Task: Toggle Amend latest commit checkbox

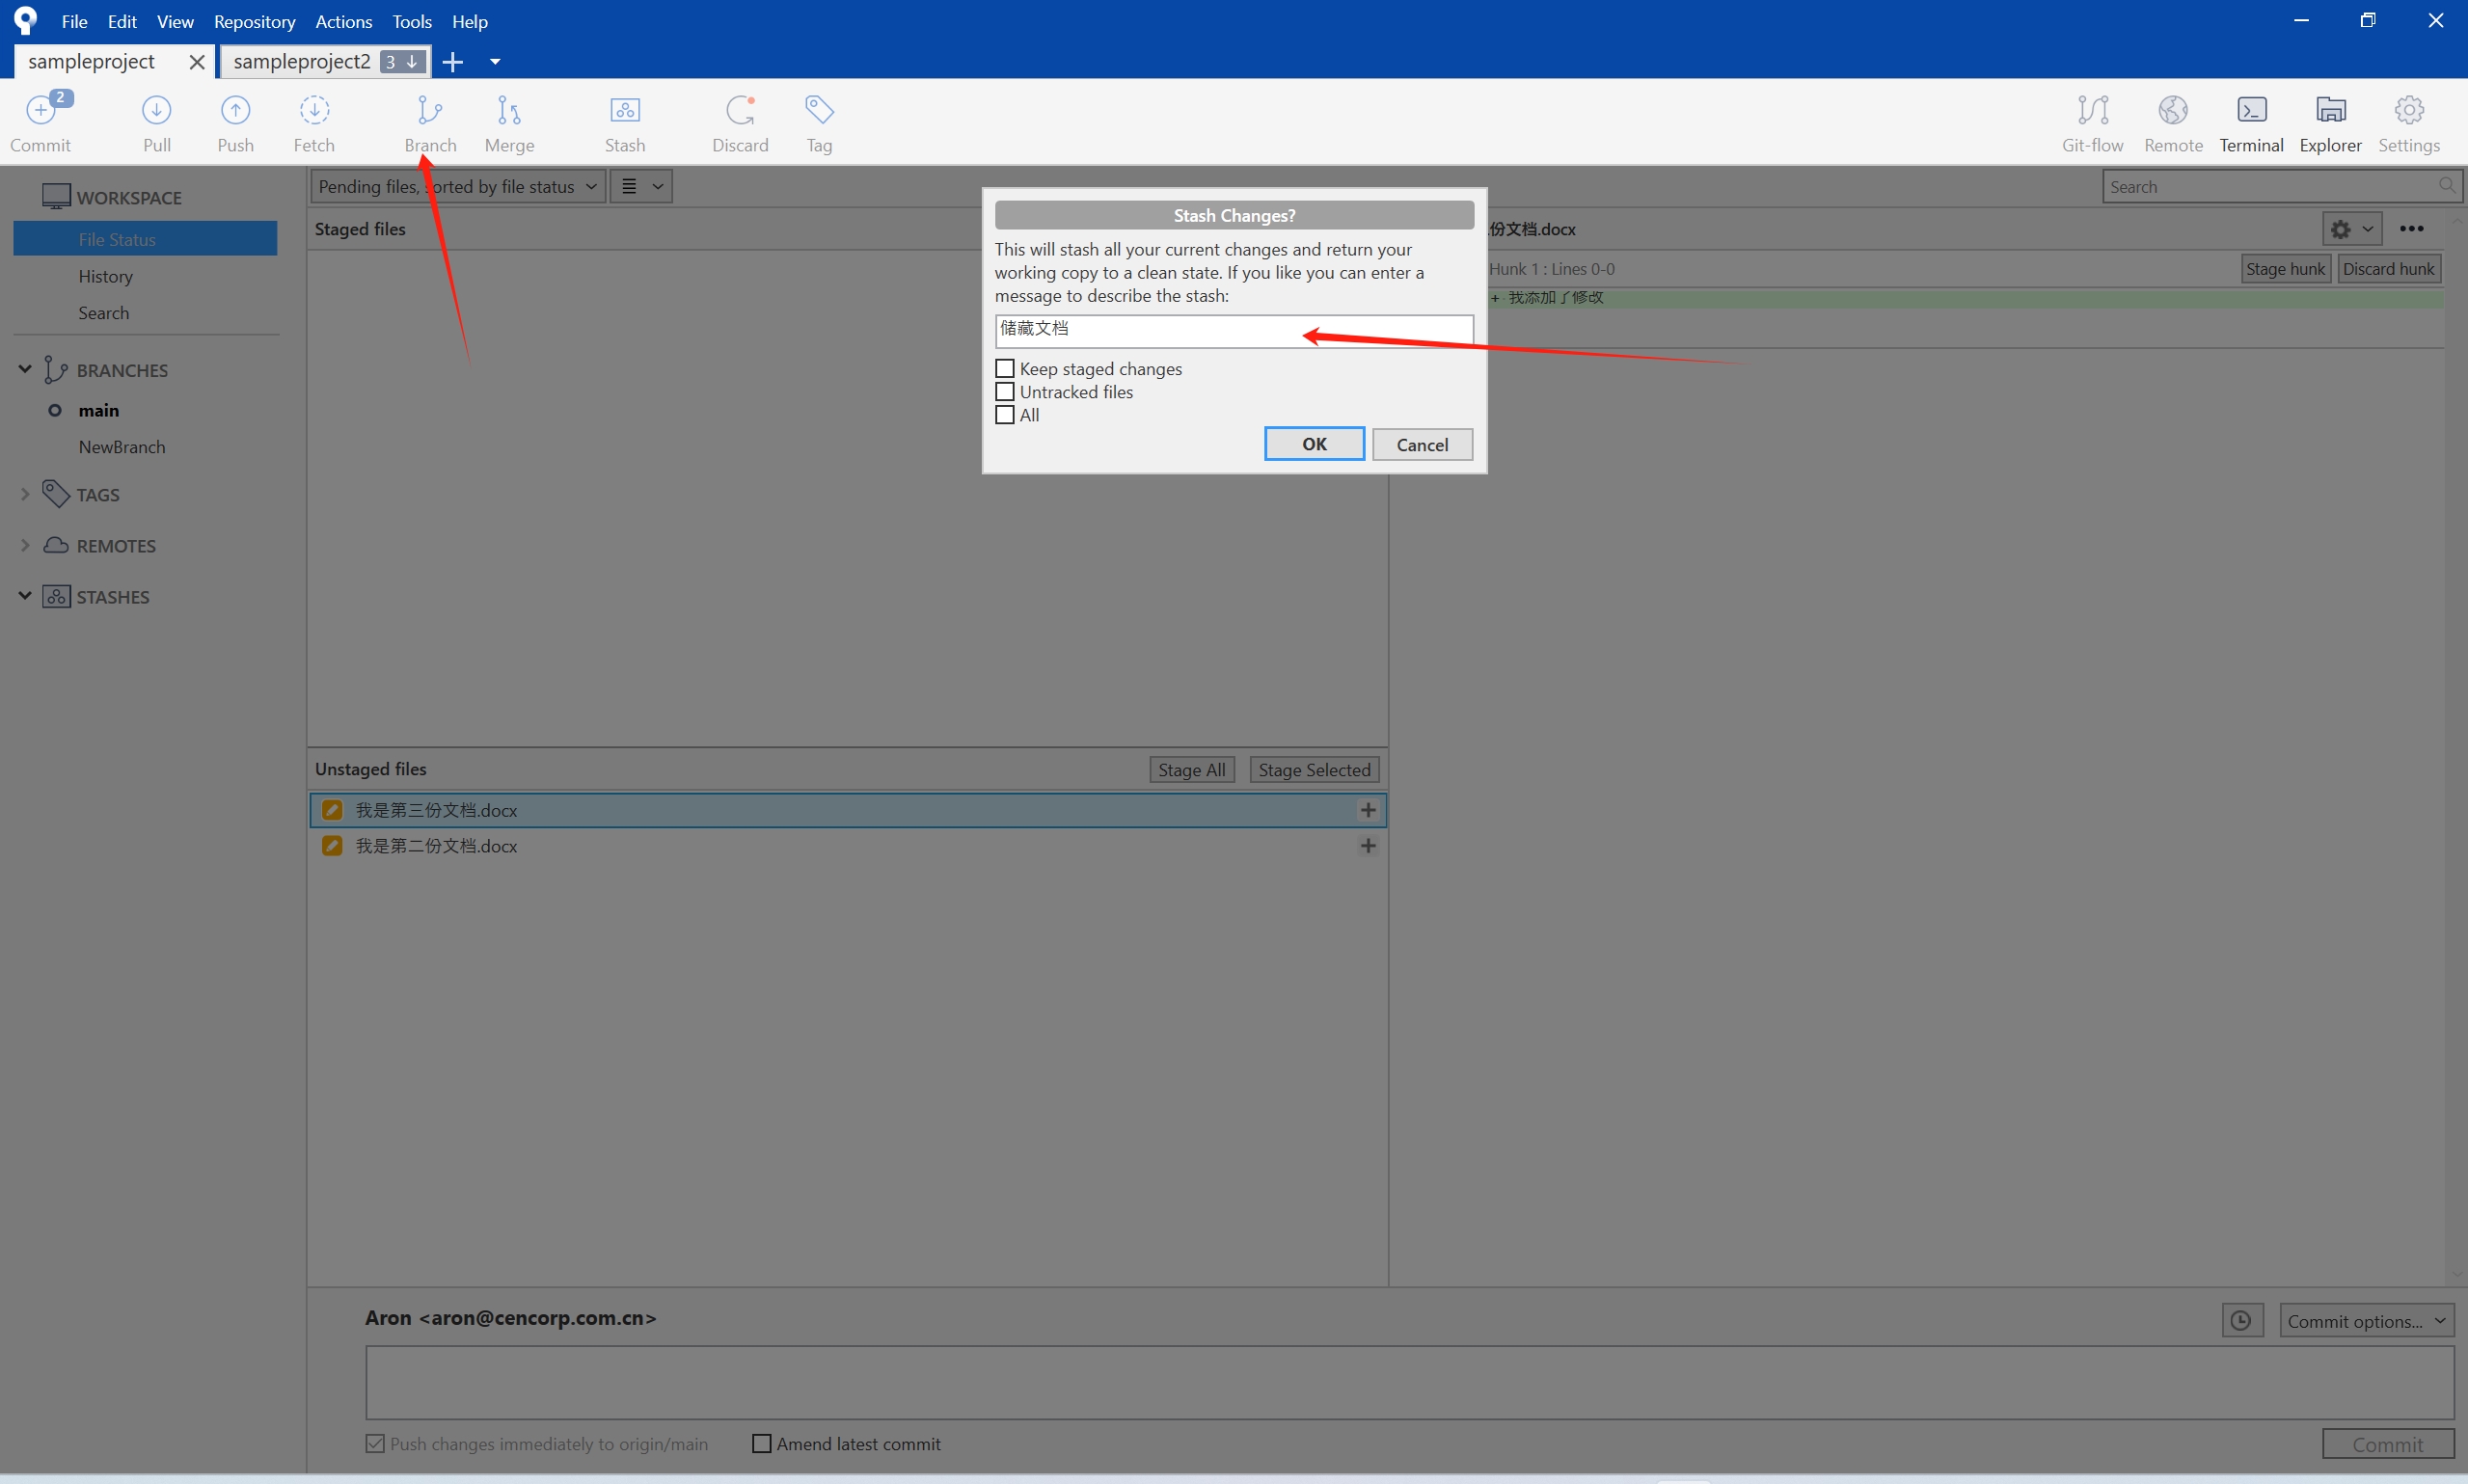Action: [x=762, y=1443]
